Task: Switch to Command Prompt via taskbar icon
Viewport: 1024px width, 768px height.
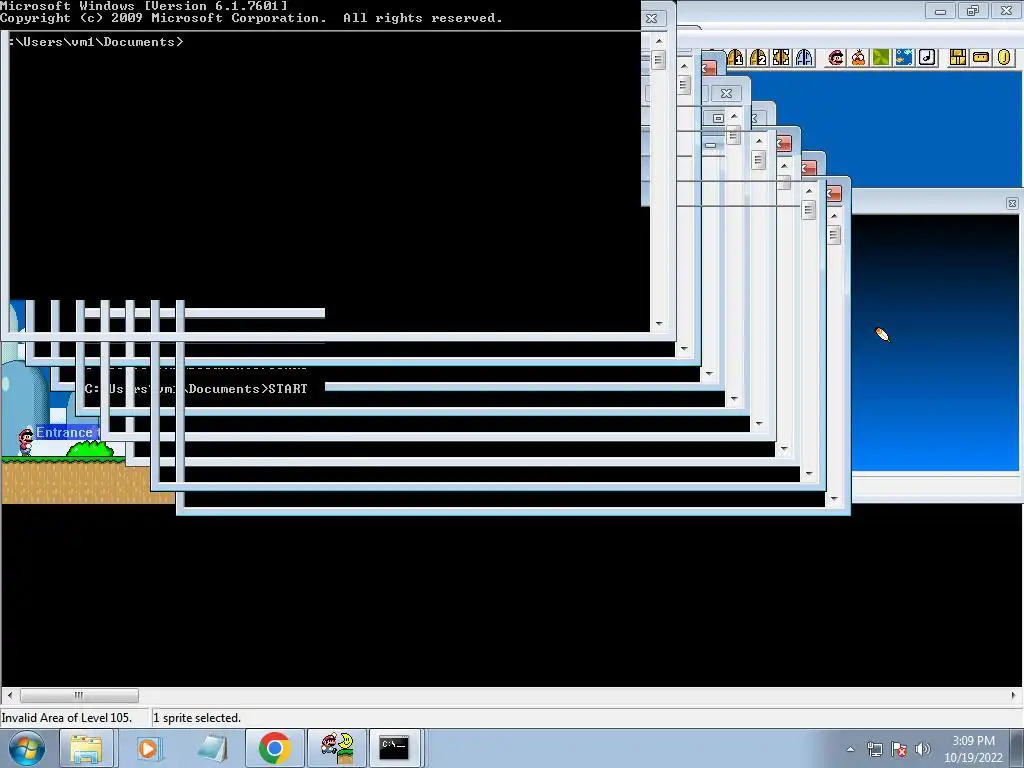Action: pos(395,748)
